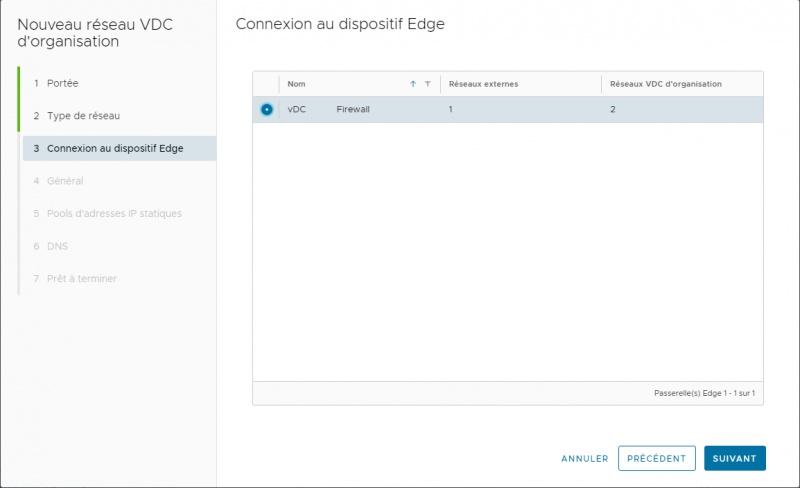
Task: Click the Annuler button
Action: [x=585, y=458]
